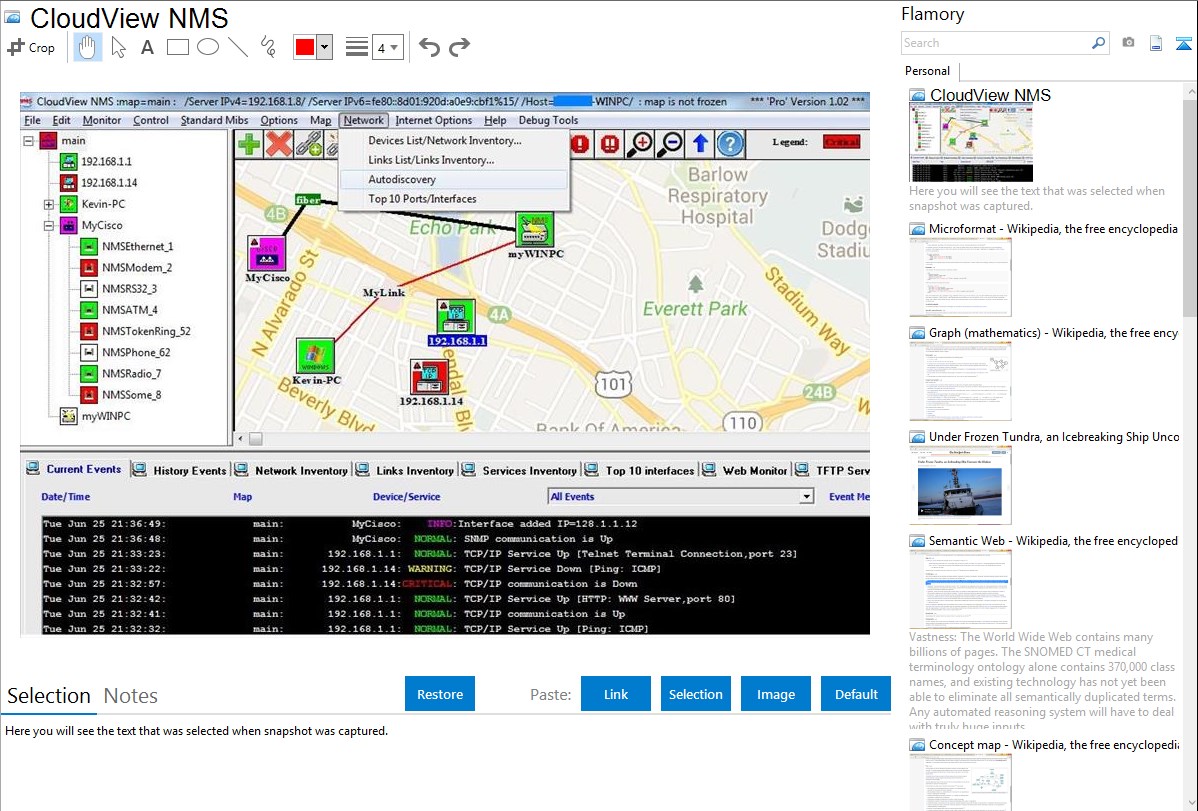The width and height of the screenshot is (1198, 811).
Task: Switch to the Notes tab
Action: [x=131, y=696]
